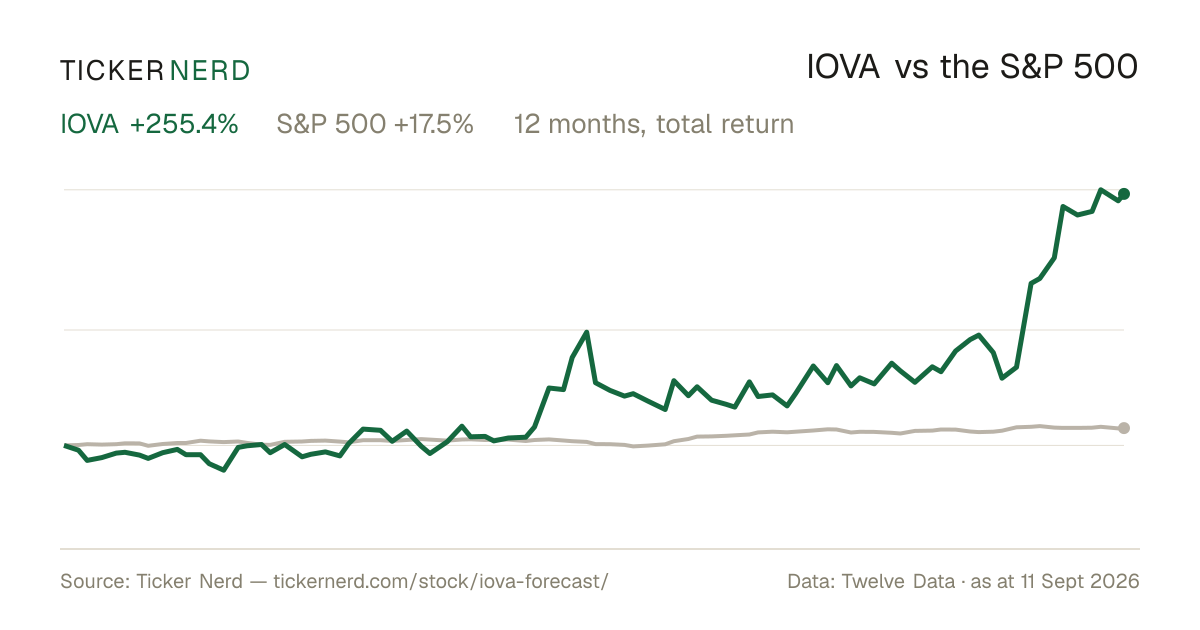The image size is (1200, 630).
Task: Click the NERD word in the logo
Action: tap(209, 70)
